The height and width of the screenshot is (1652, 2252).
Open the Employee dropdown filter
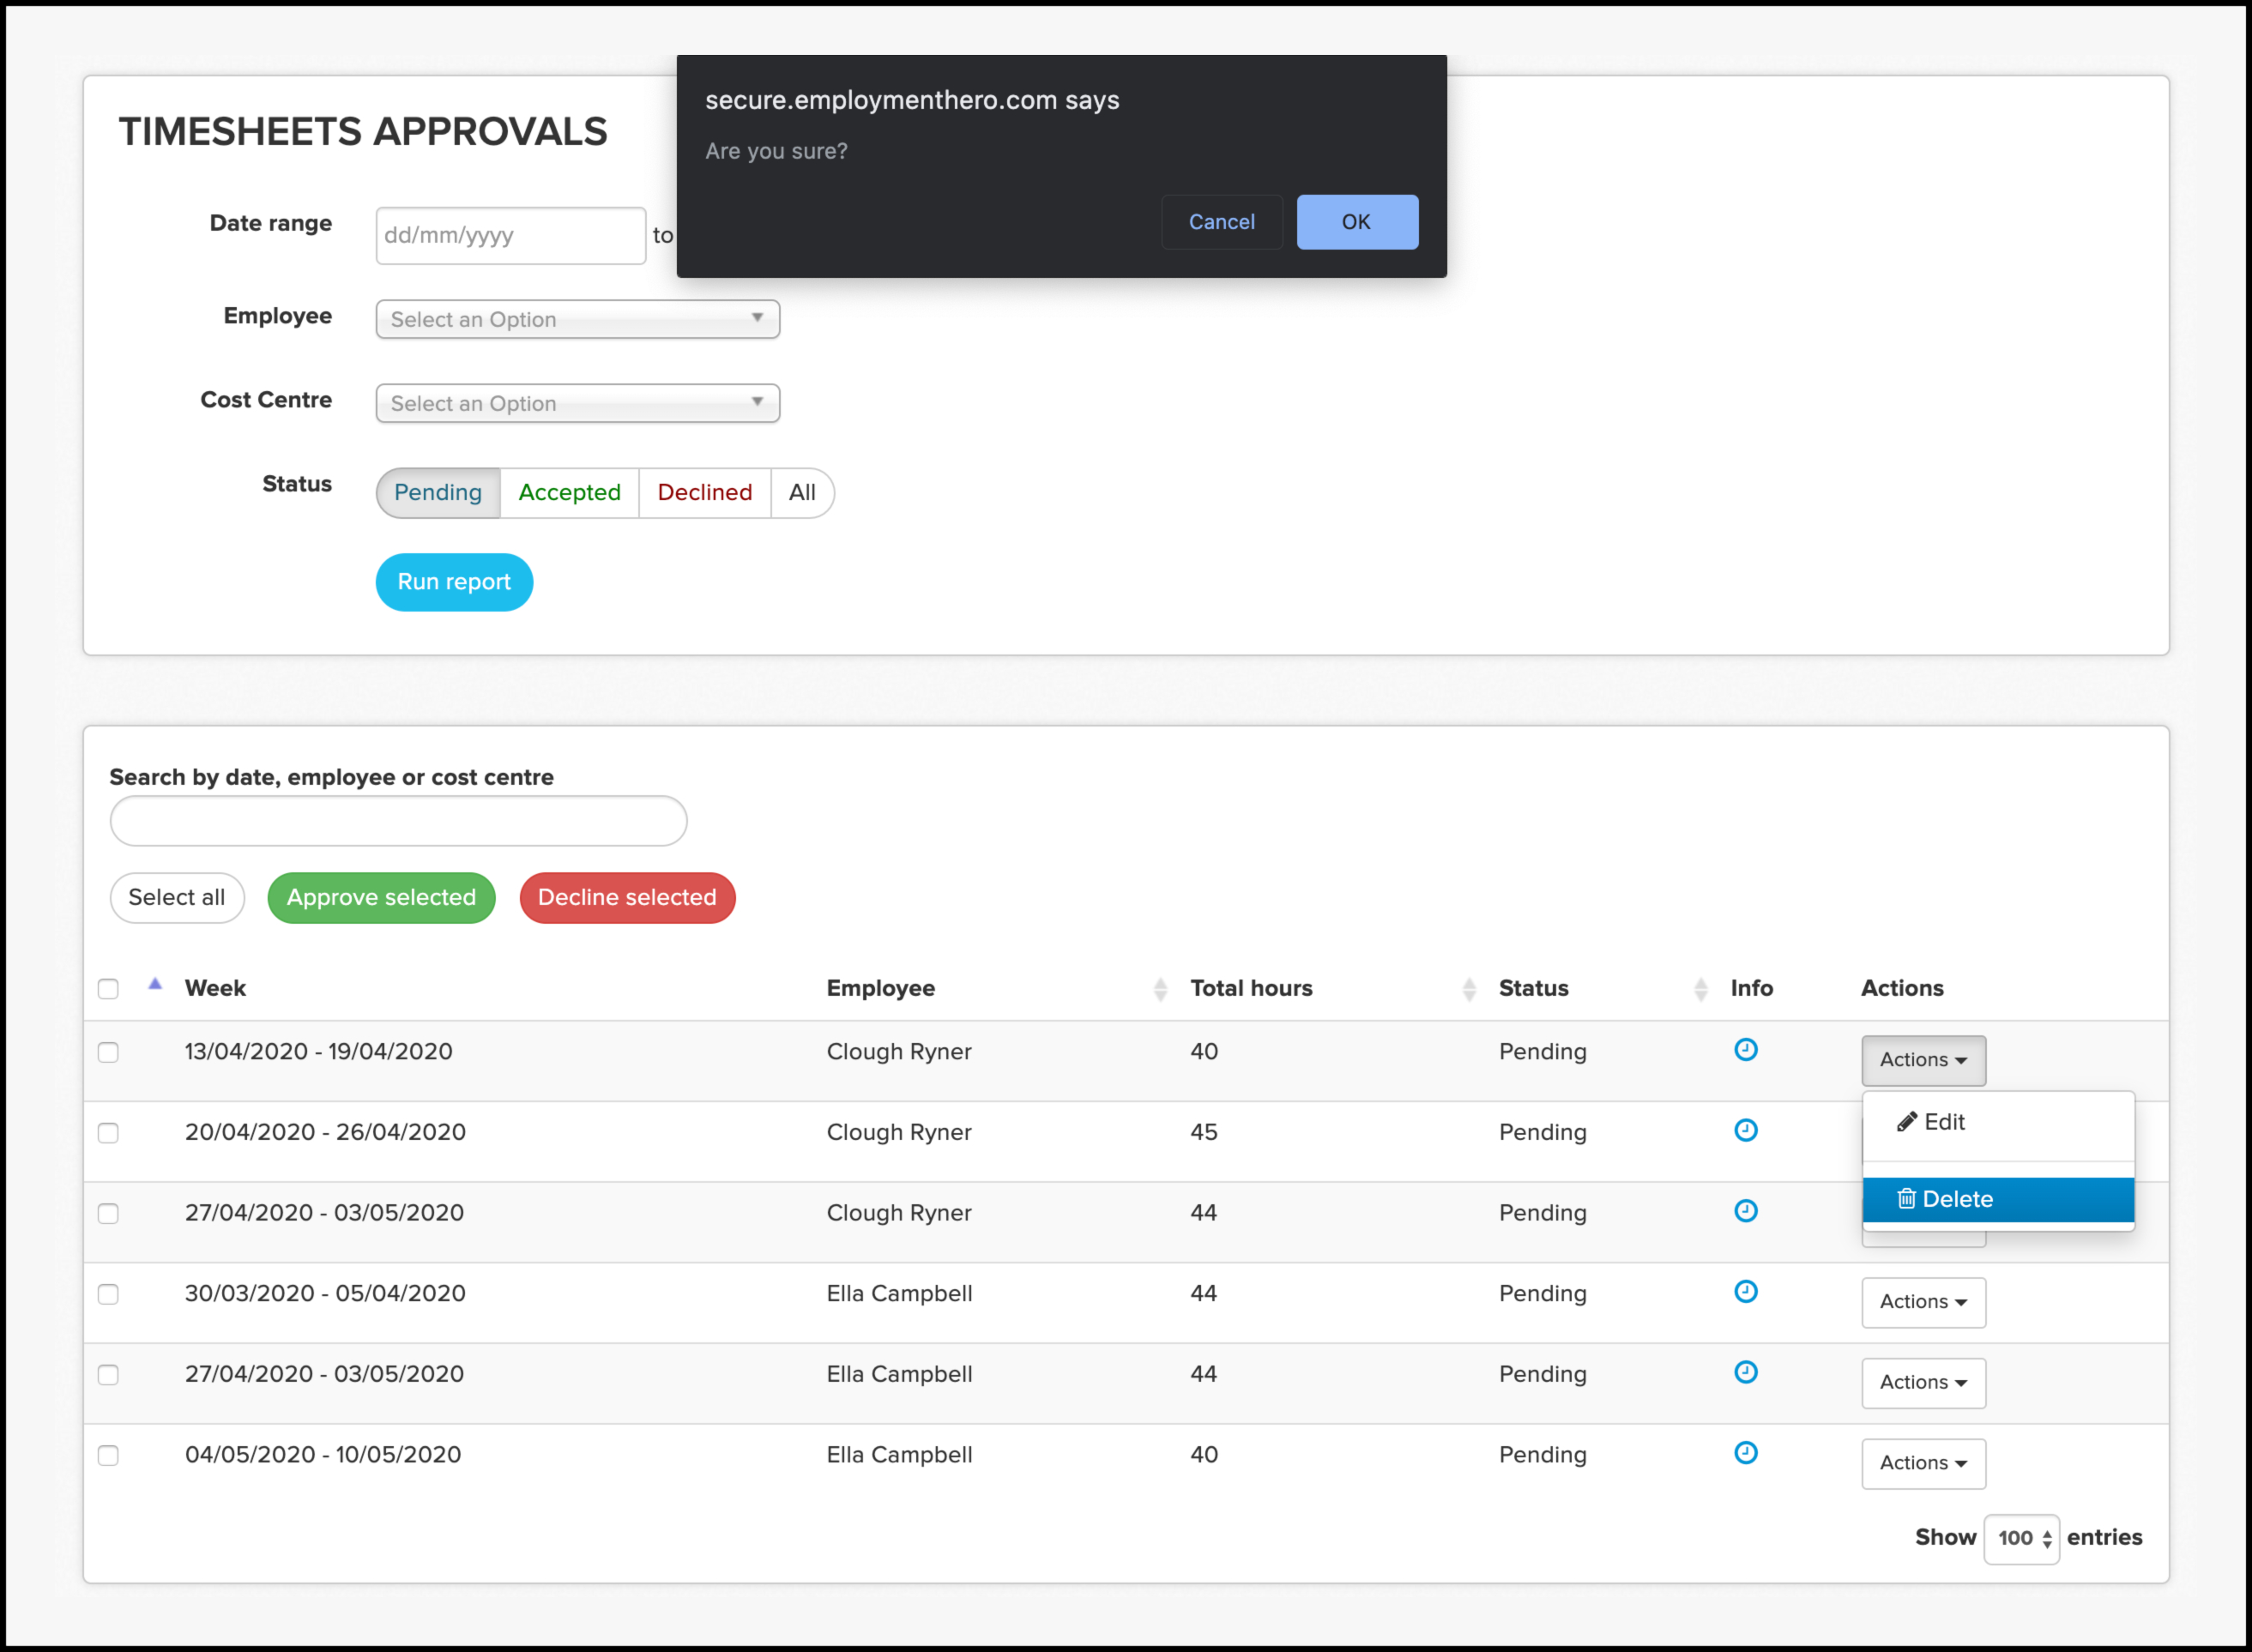click(x=577, y=319)
